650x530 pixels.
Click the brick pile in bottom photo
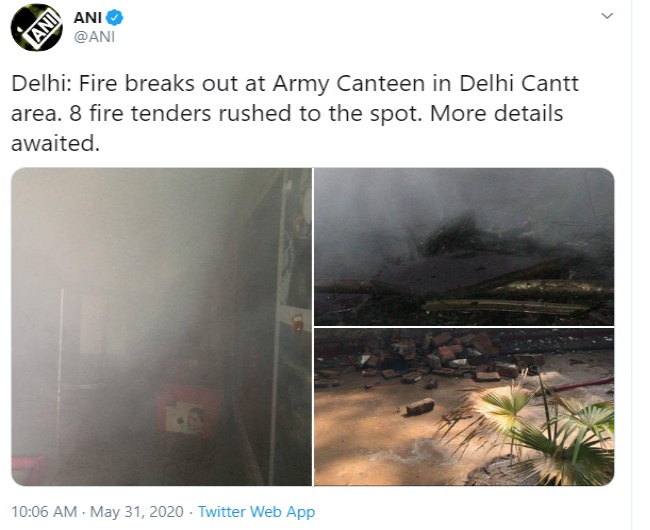[x=431, y=356]
